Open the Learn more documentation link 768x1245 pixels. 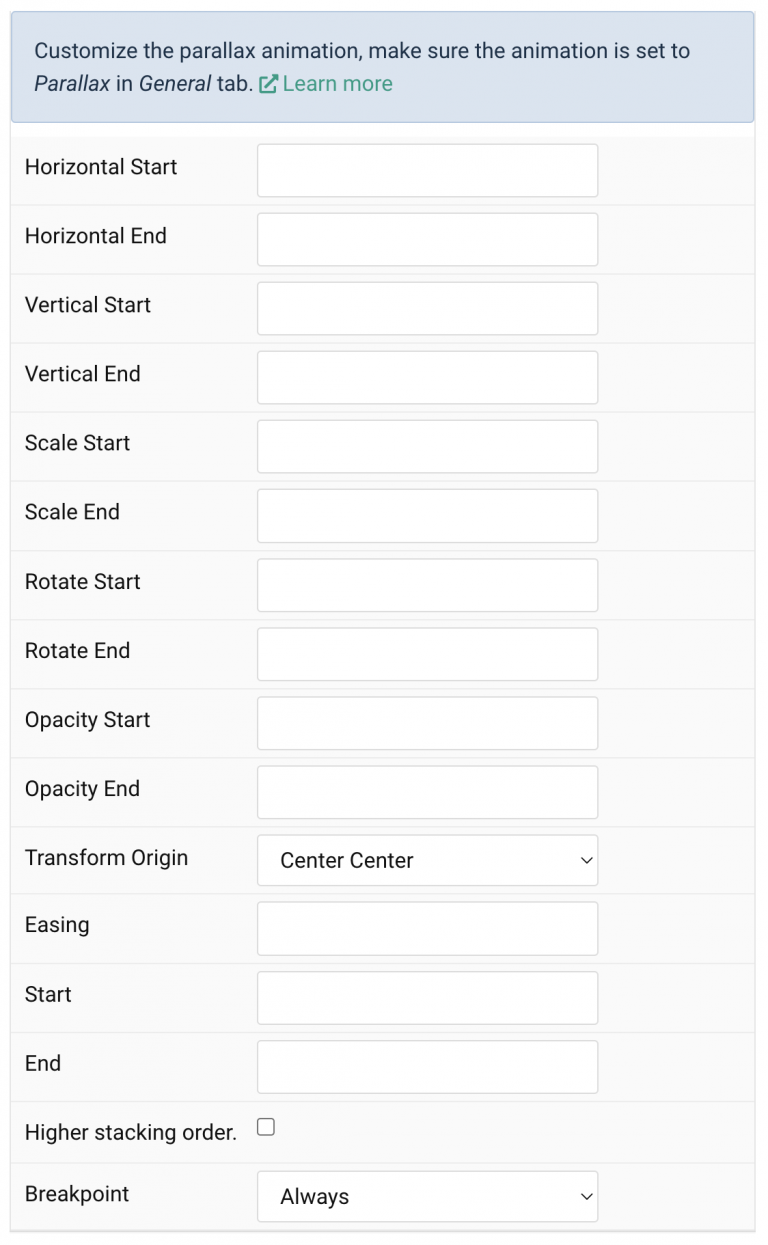(x=337, y=84)
